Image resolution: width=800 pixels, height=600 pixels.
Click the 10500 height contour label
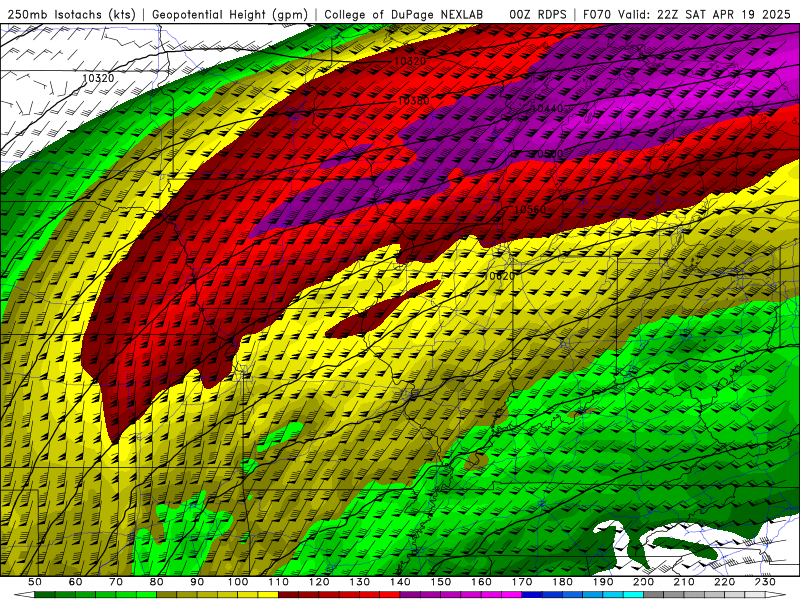(x=546, y=154)
